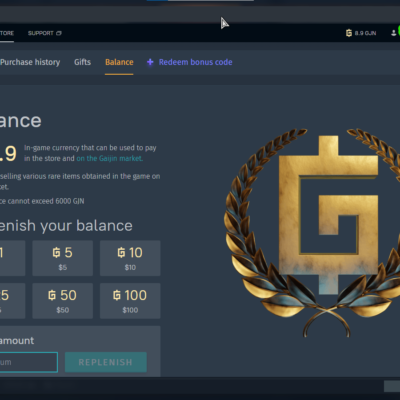Click the Redeem bonus code link
Image resolution: width=400 pixels, height=400 pixels.
click(195, 62)
